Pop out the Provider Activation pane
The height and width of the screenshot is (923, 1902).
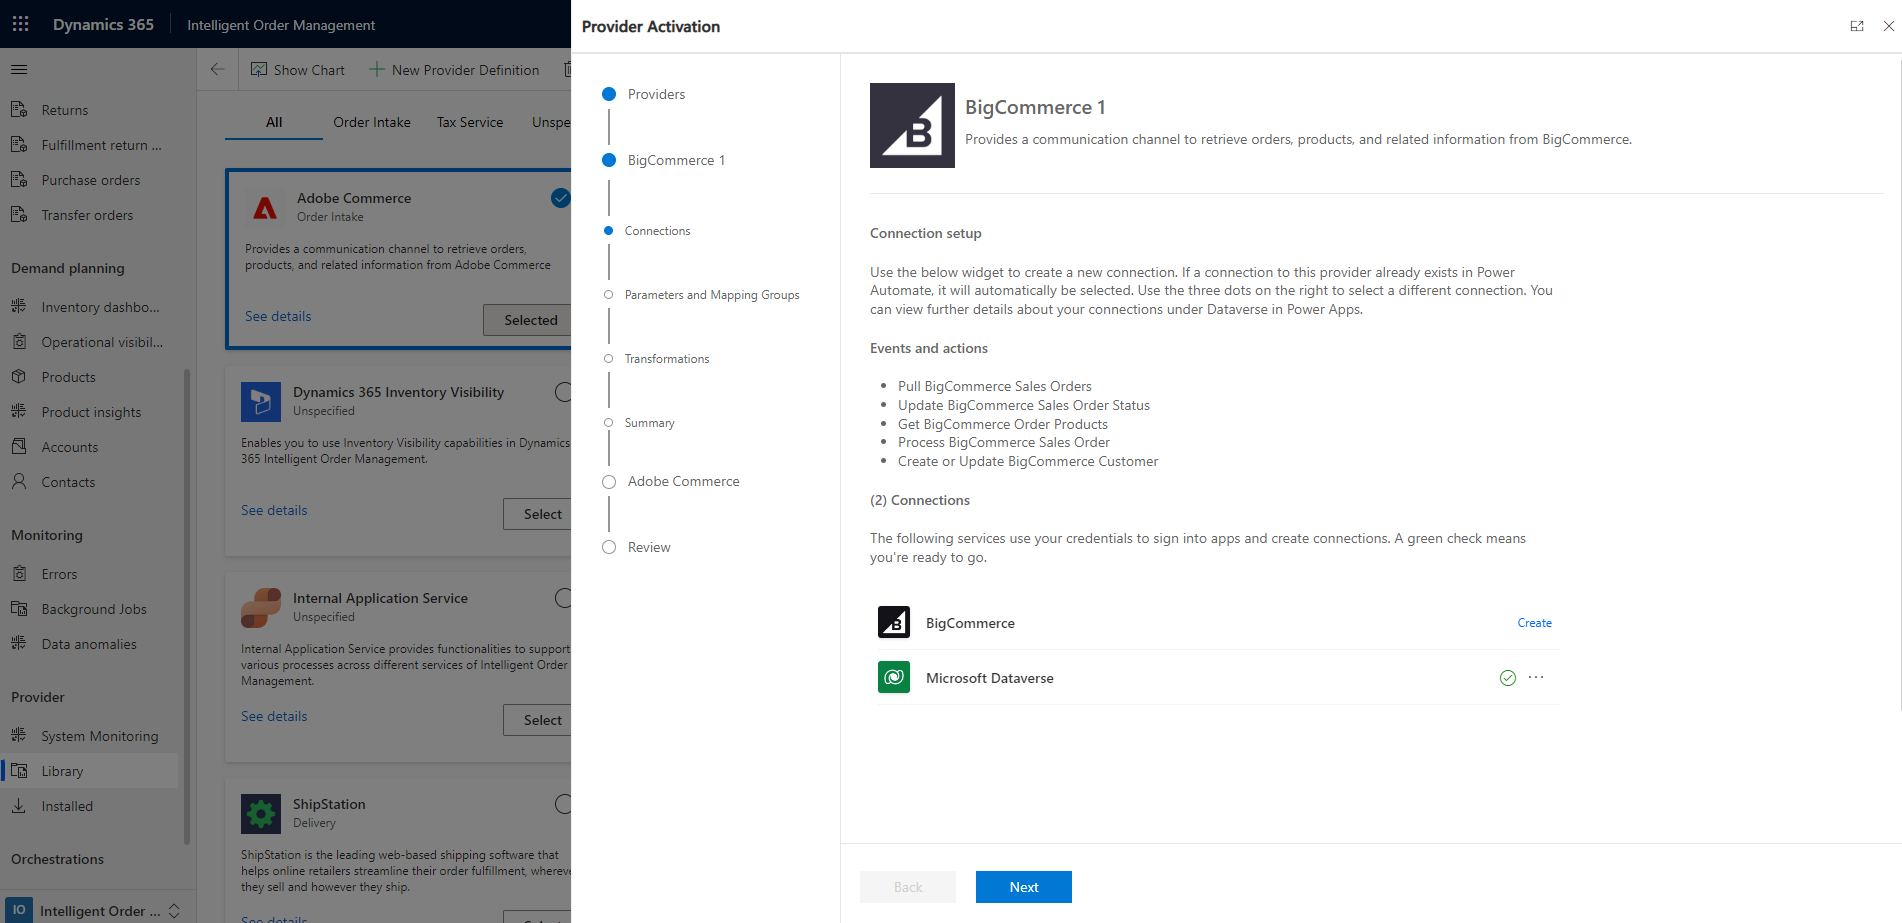[1857, 26]
